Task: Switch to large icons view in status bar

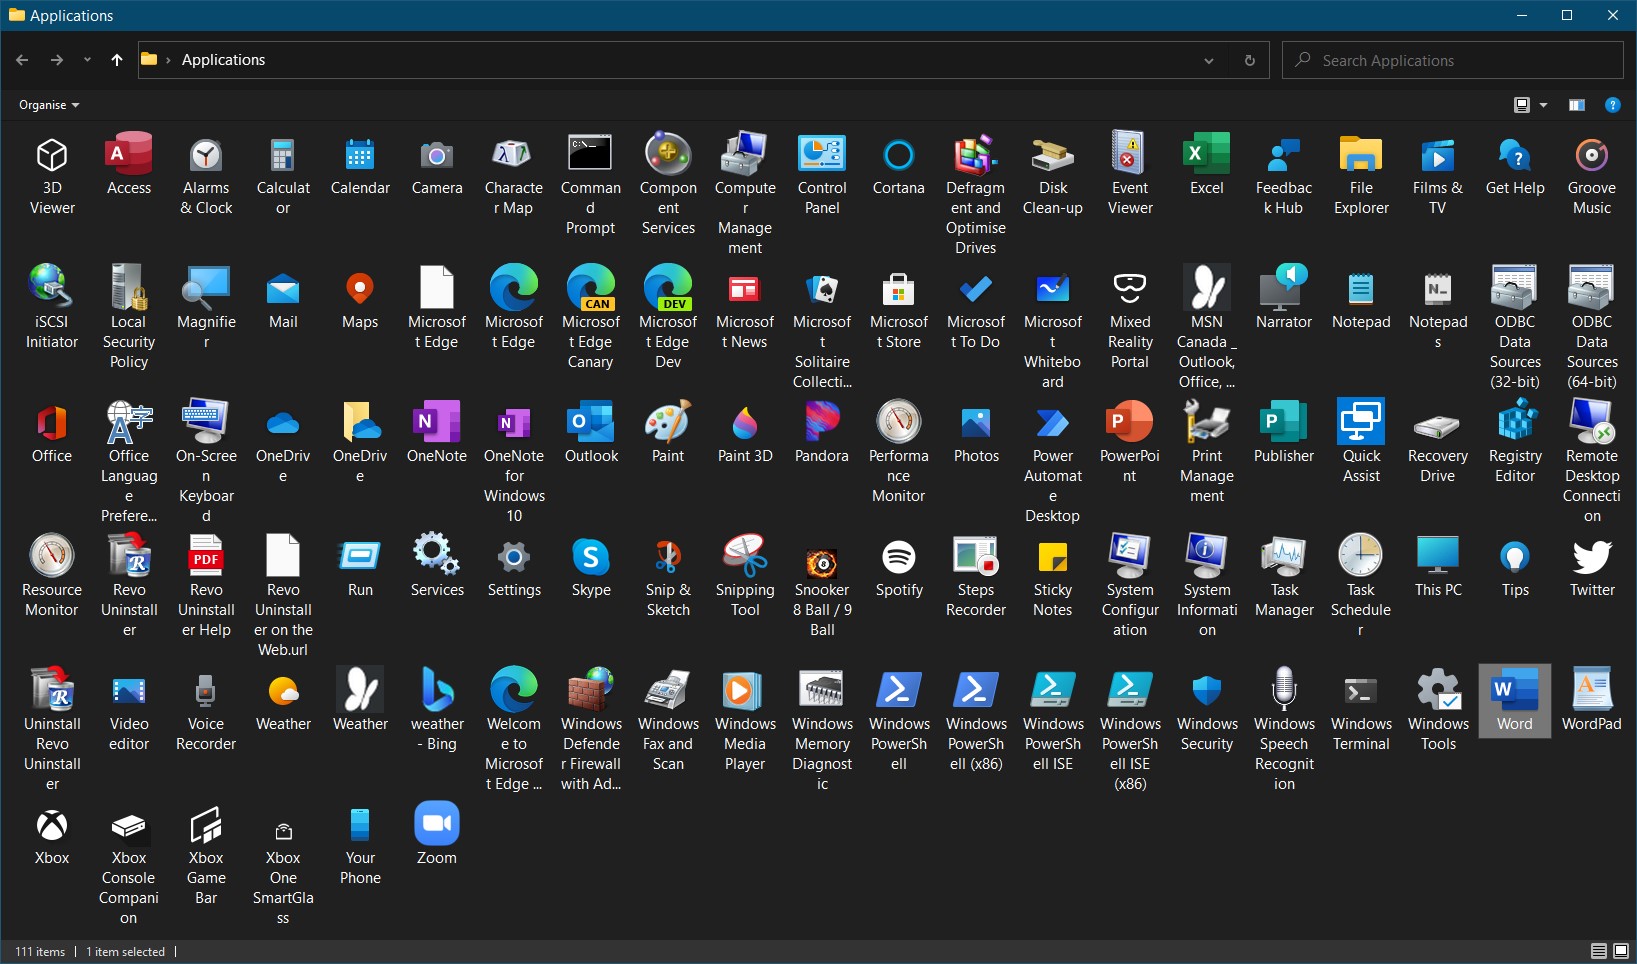Action: pyautogui.click(x=1621, y=951)
